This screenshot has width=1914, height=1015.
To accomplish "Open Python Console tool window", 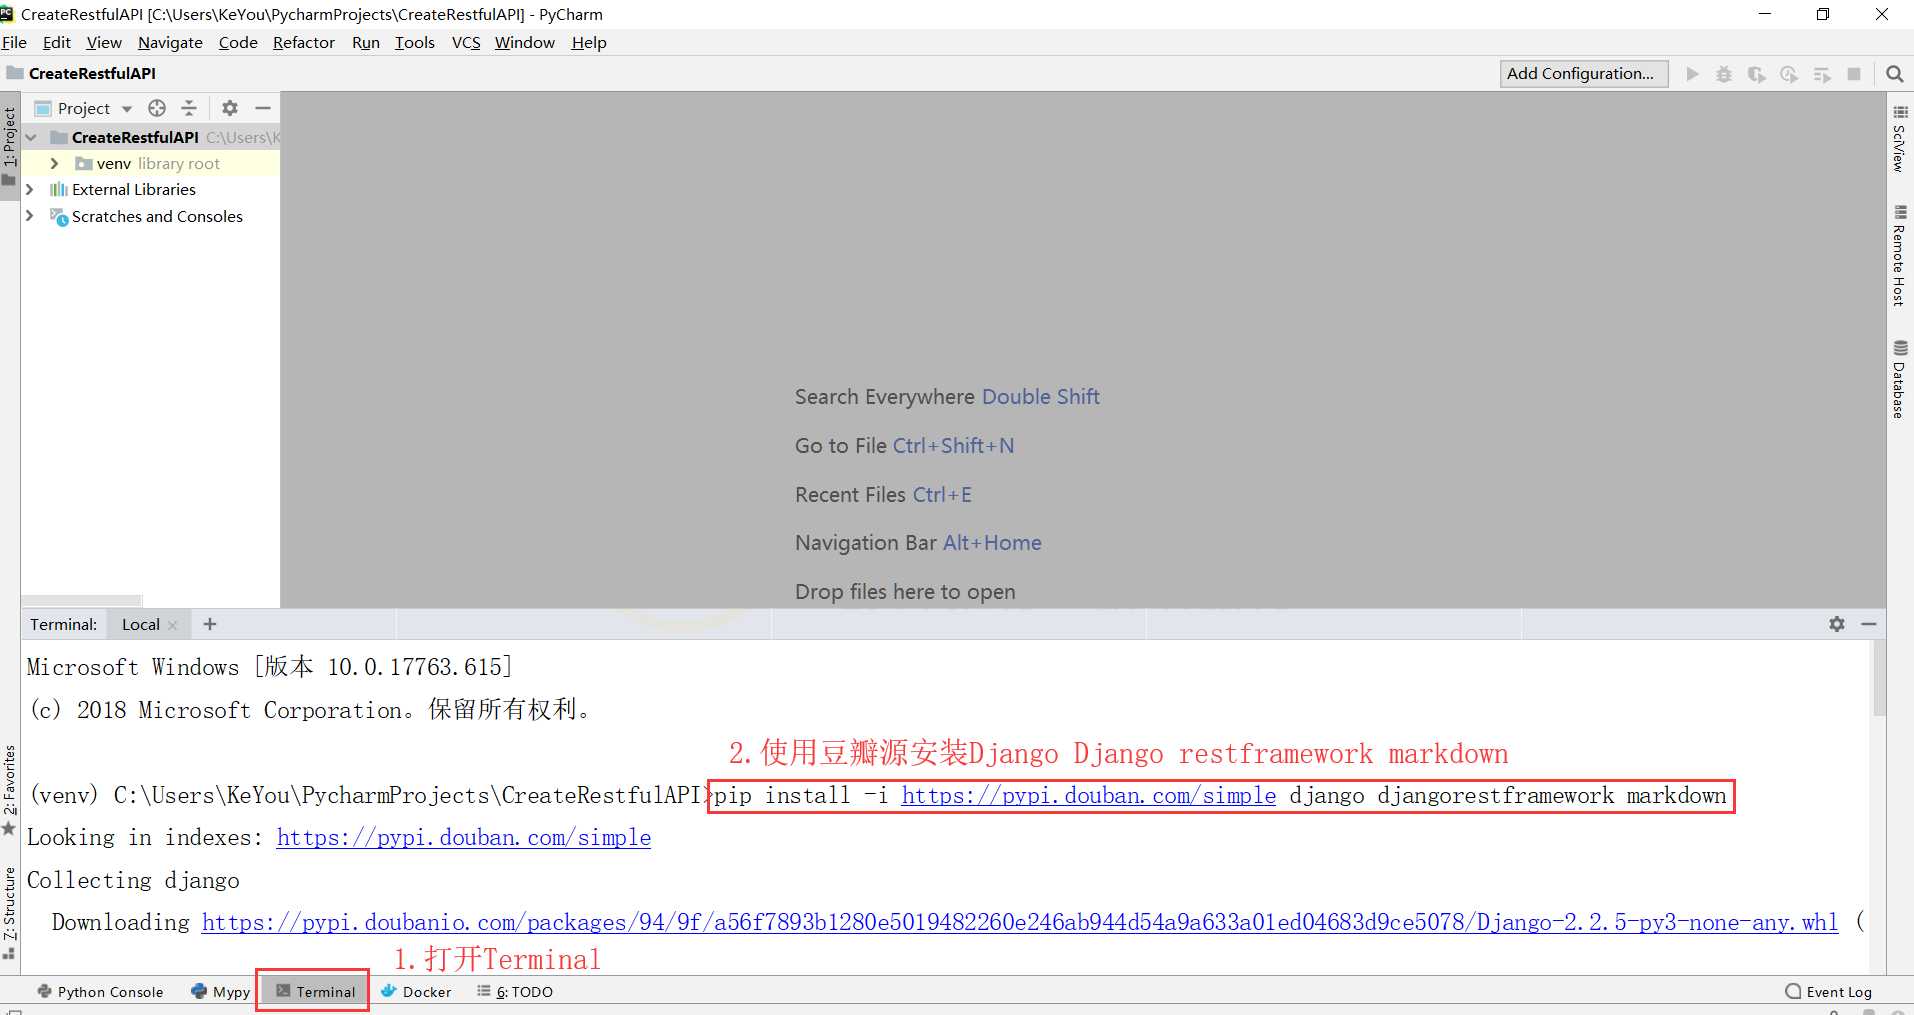I will point(100,992).
